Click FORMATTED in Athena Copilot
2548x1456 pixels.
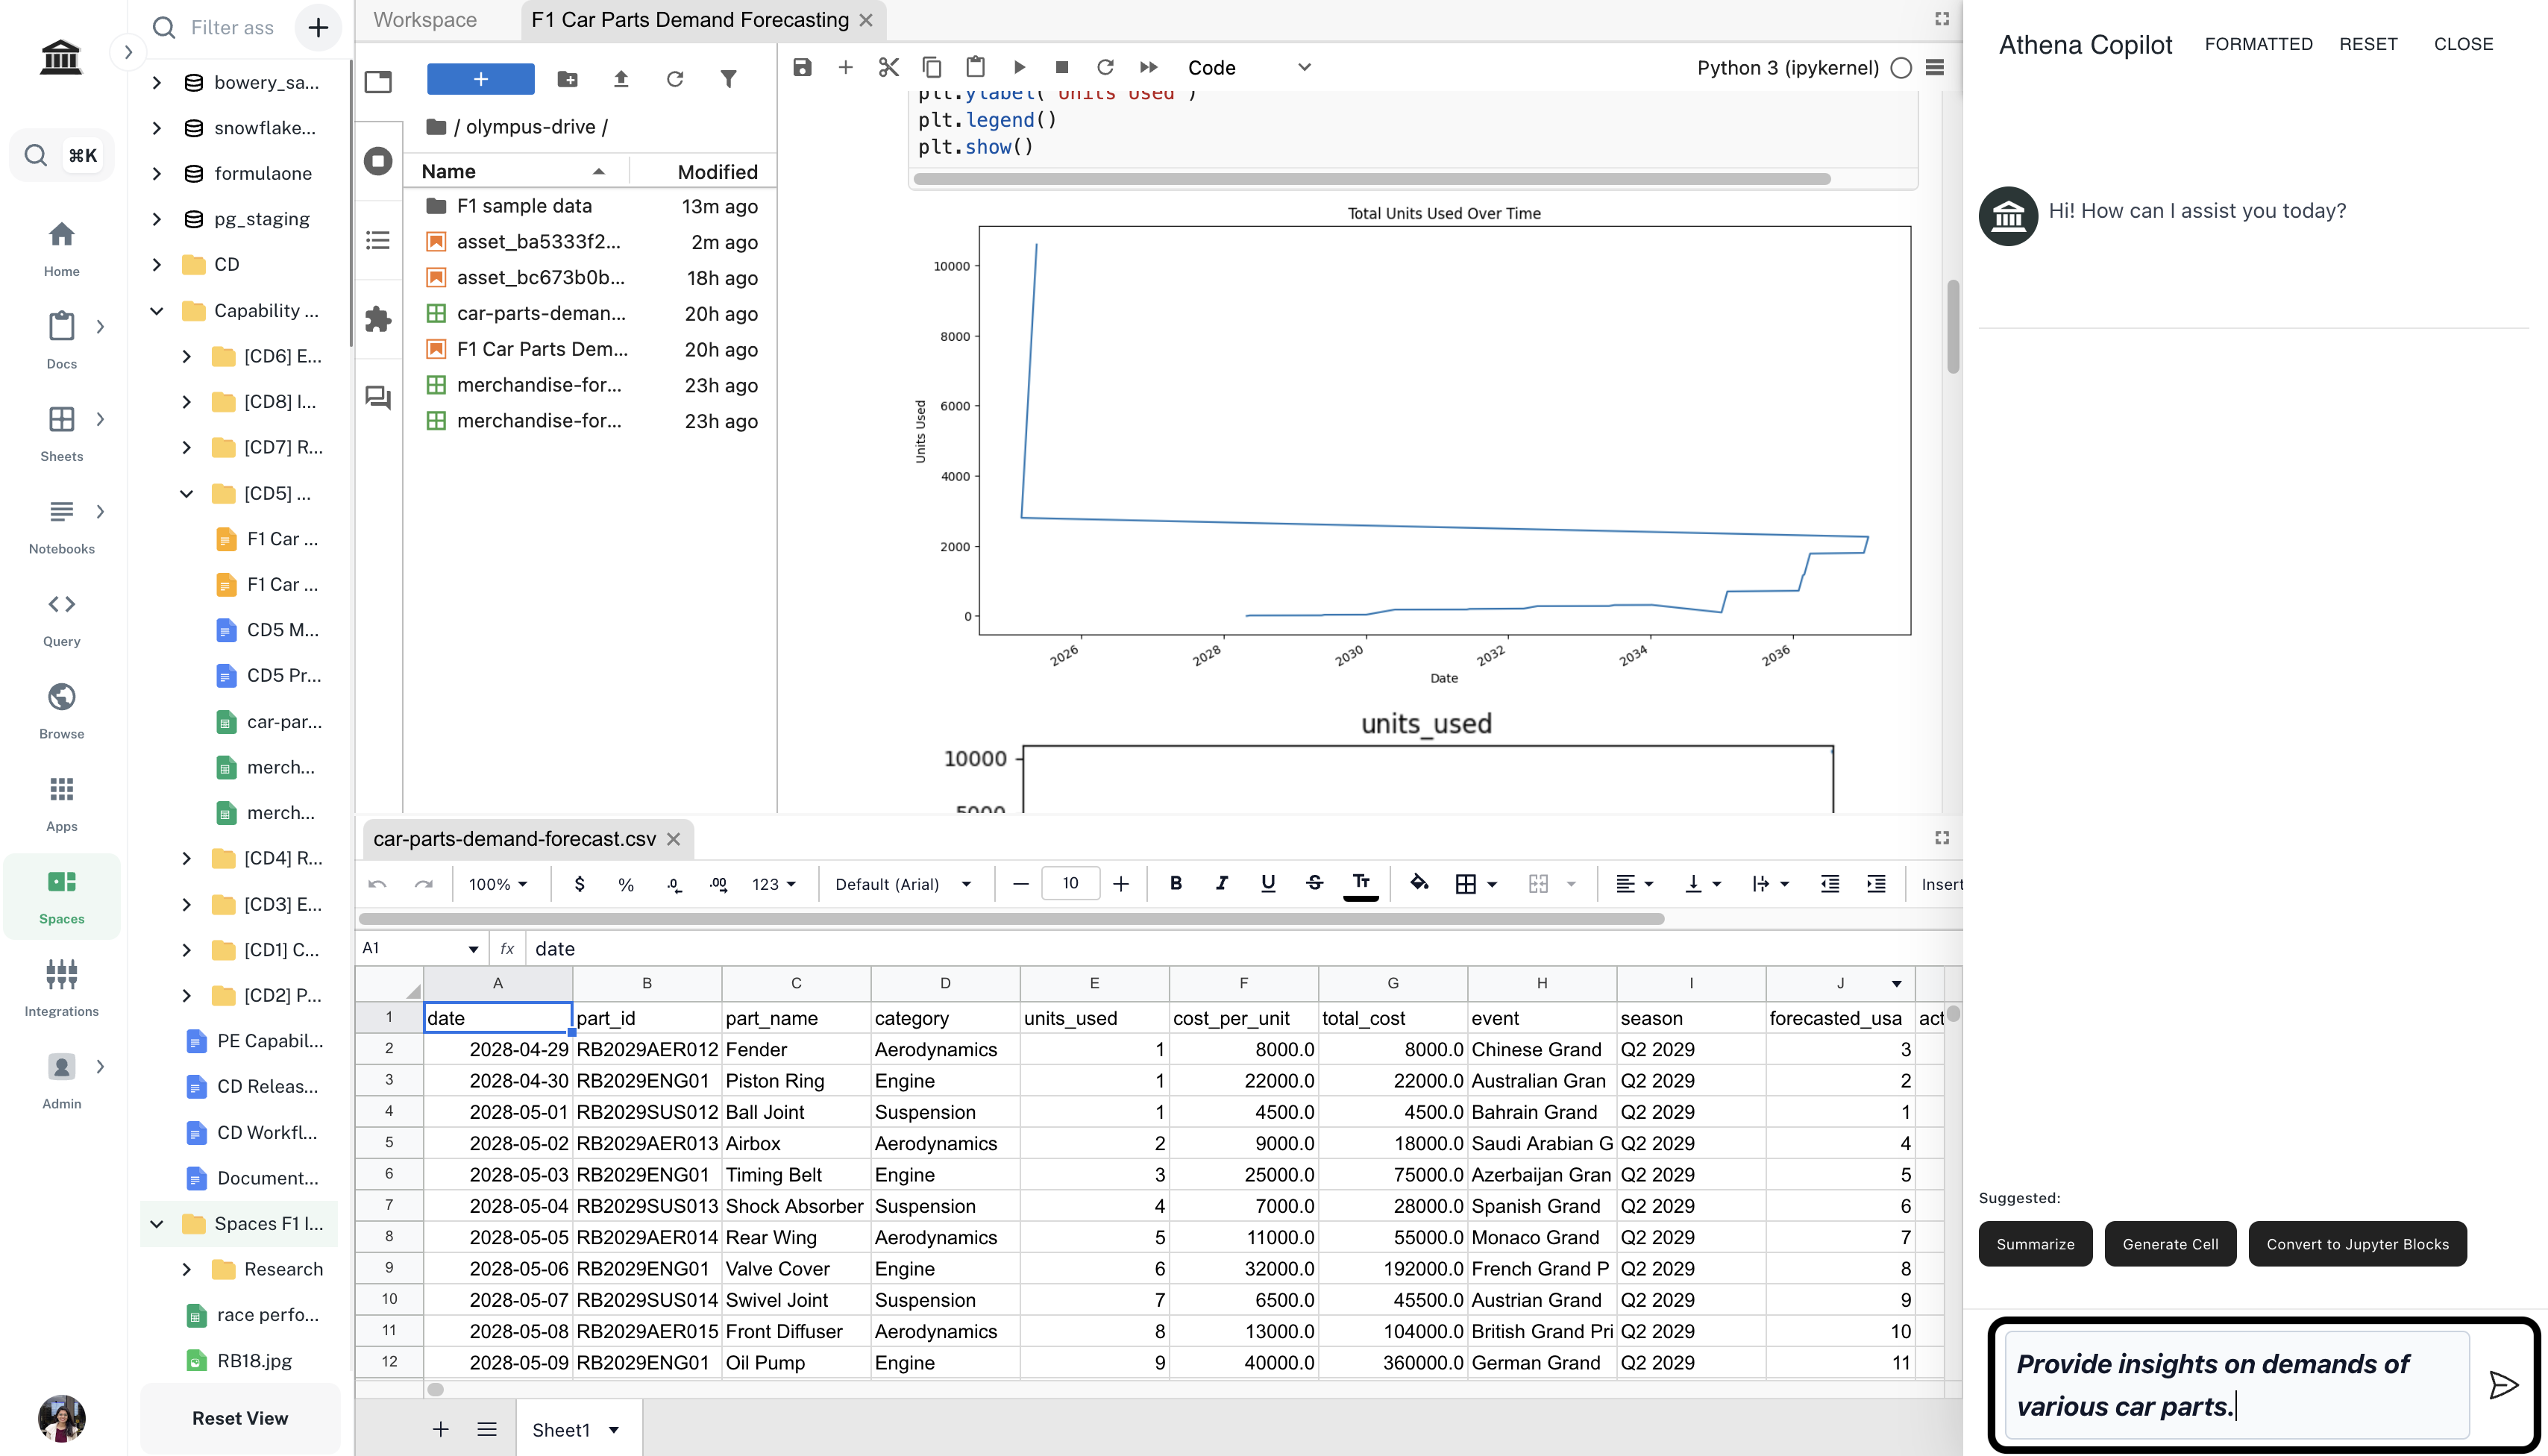(2258, 44)
